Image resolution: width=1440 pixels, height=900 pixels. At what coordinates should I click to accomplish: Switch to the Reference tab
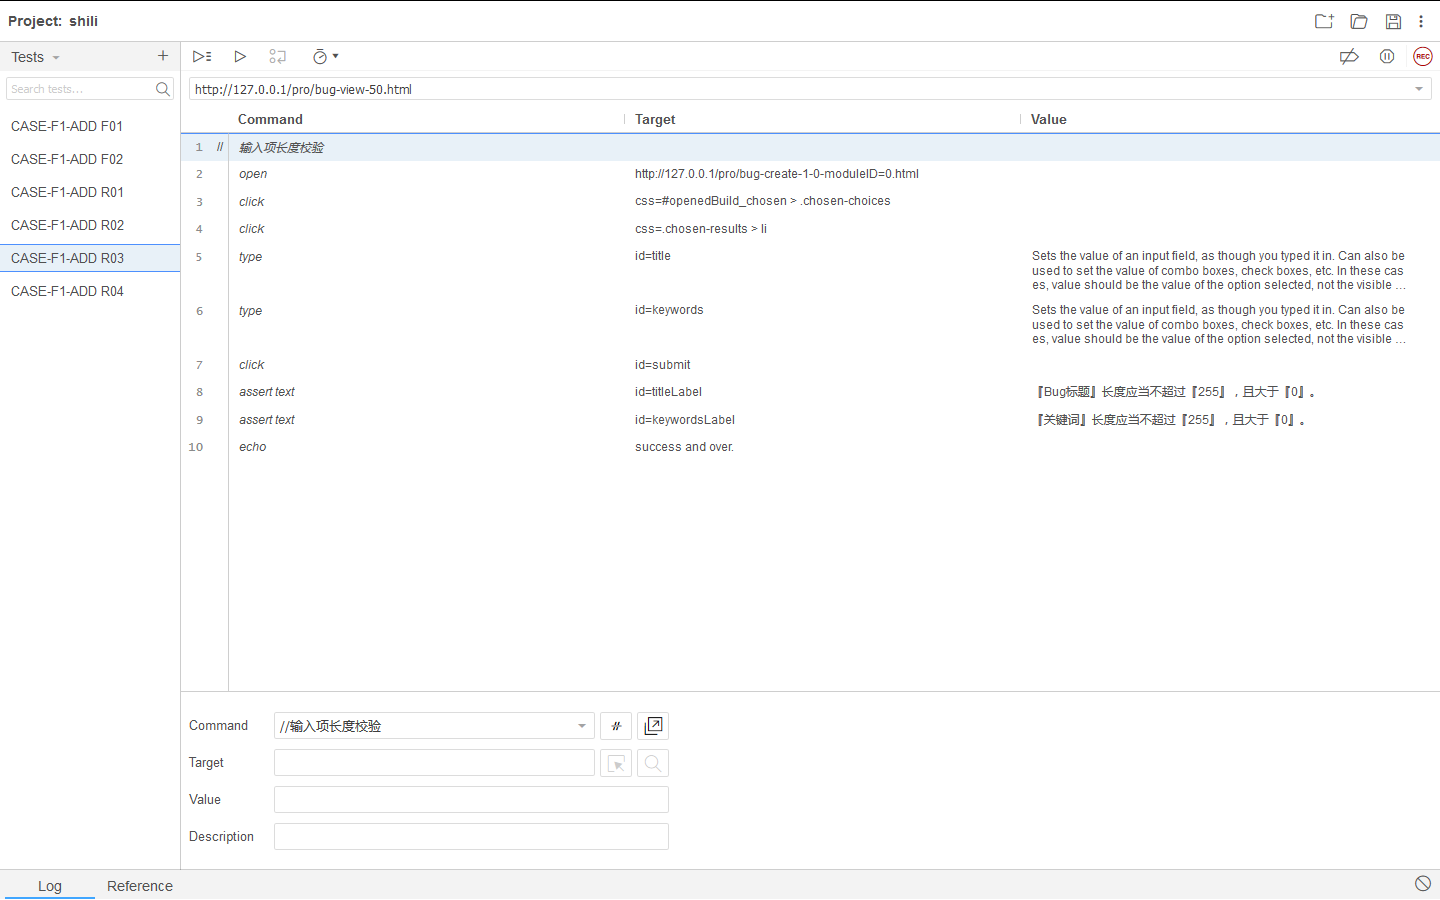139,886
